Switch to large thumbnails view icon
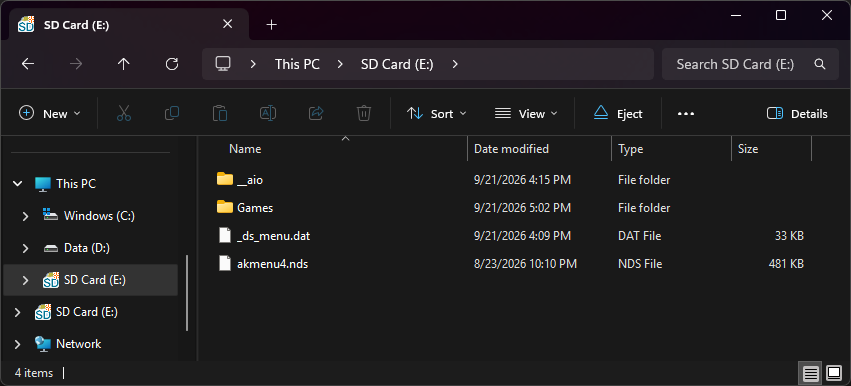The image size is (851, 386). coord(834,373)
